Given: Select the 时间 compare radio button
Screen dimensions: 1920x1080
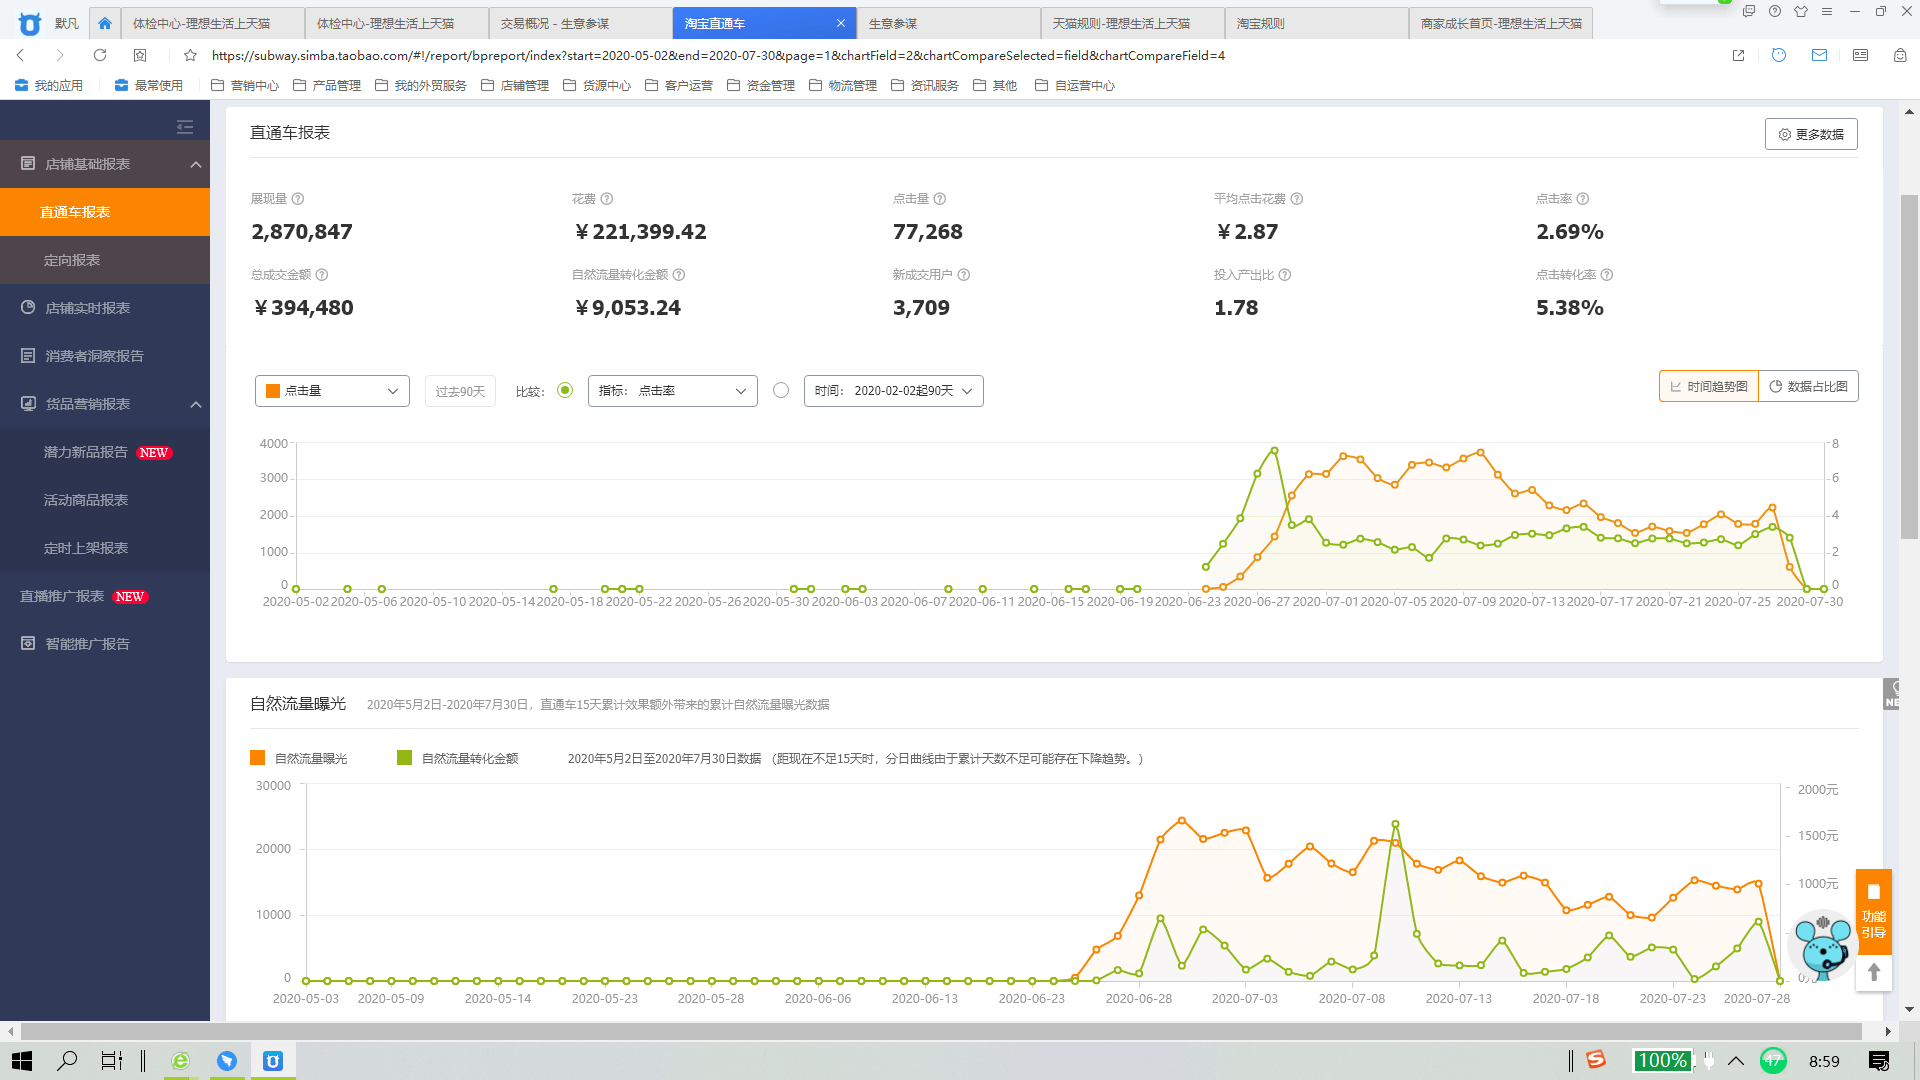Looking at the screenshot, I should [x=781, y=390].
